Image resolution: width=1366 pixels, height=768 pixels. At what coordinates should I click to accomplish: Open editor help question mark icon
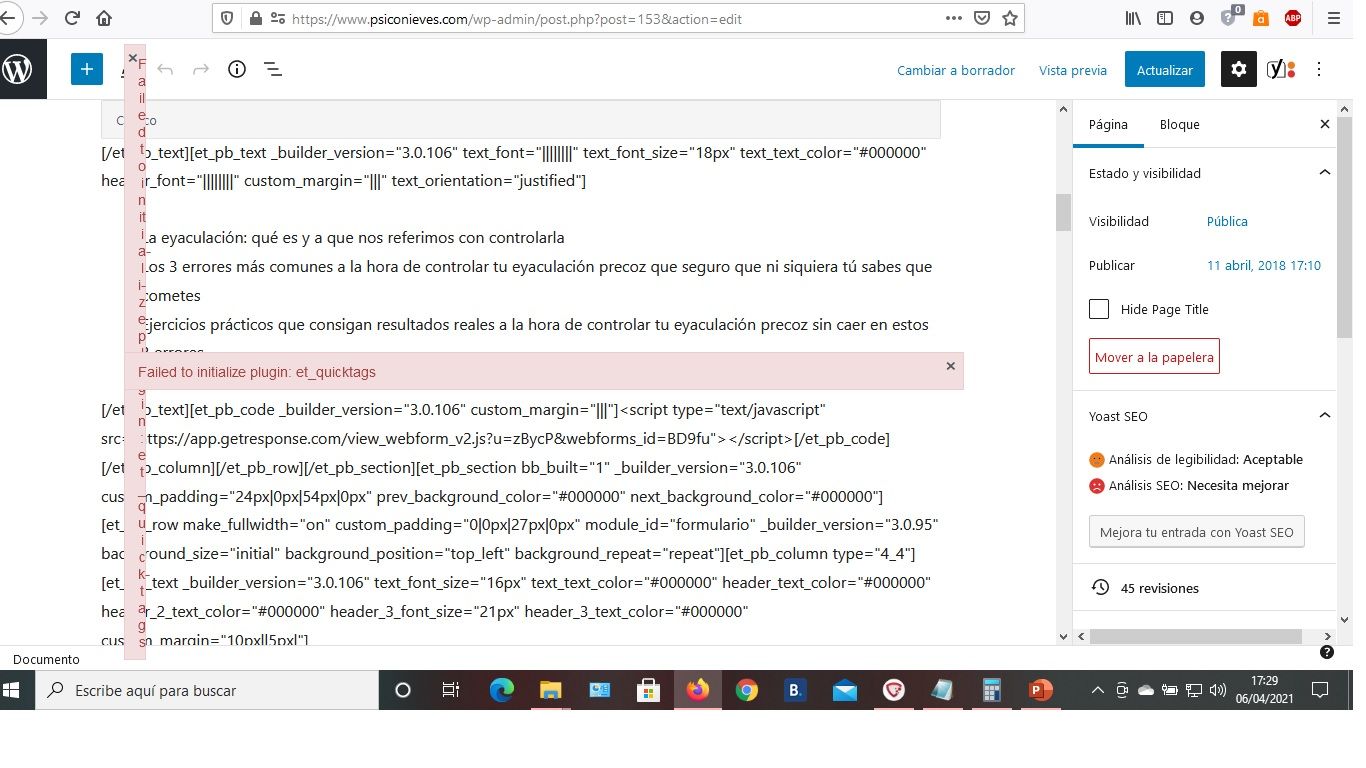[1327, 652]
